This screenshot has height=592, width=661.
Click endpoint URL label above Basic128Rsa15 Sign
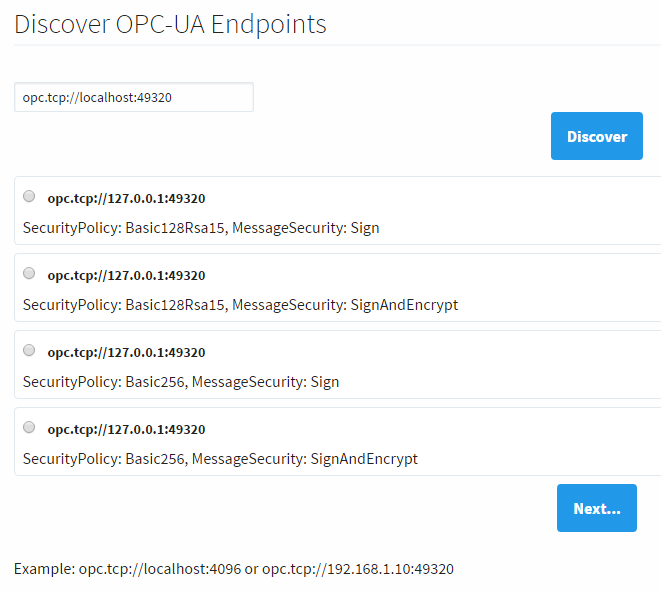point(126,198)
